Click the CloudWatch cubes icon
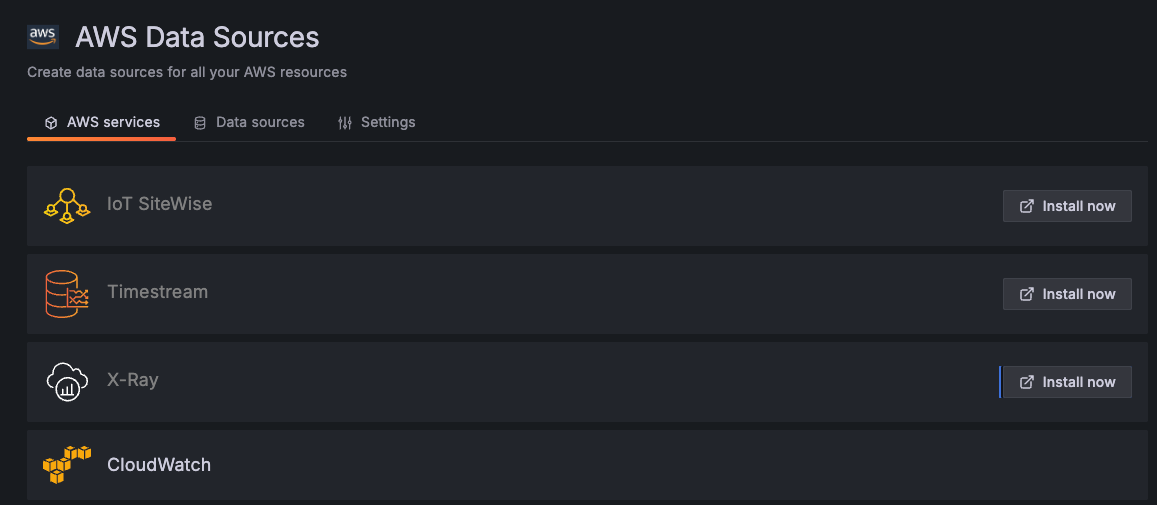 point(67,465)
